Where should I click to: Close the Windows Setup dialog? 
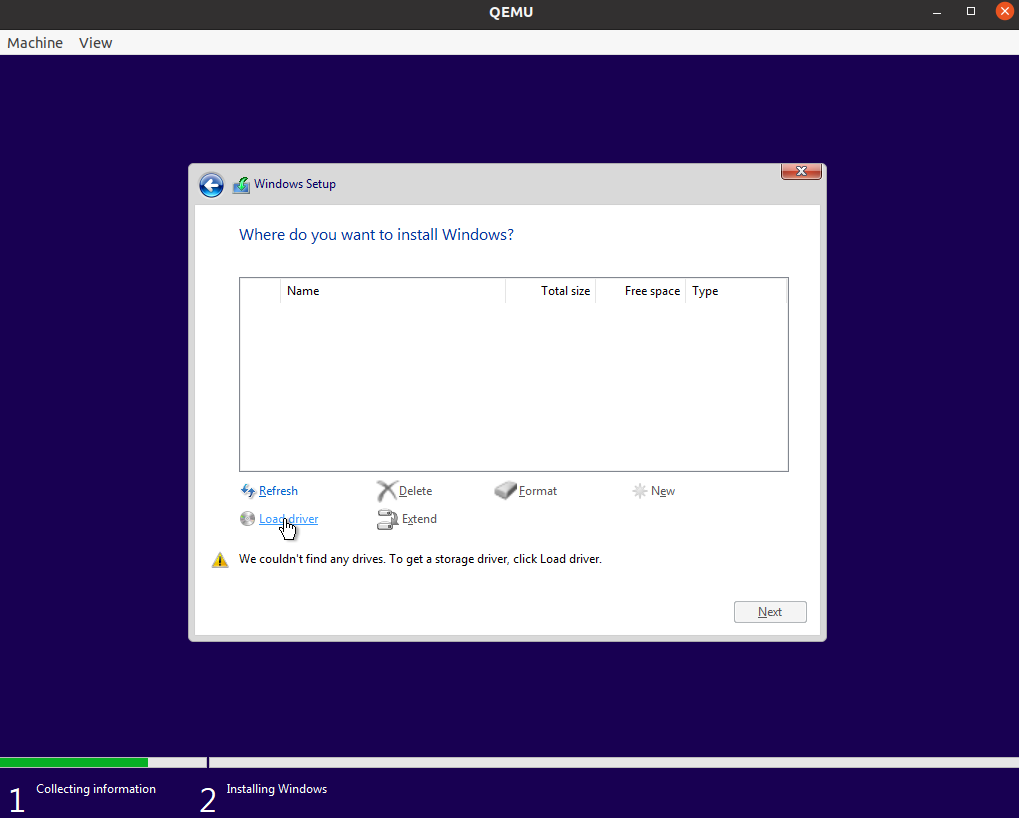click(801, 171)
